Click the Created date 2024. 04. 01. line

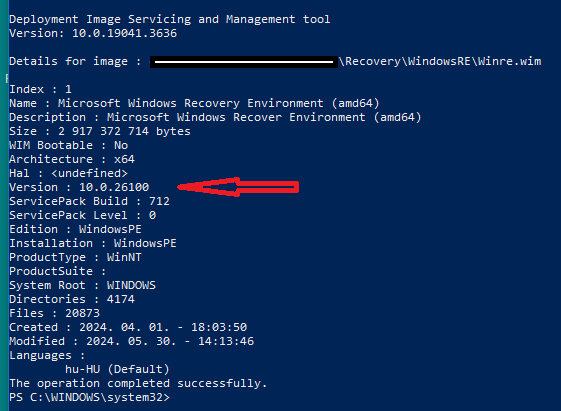[x=128, y=327]
